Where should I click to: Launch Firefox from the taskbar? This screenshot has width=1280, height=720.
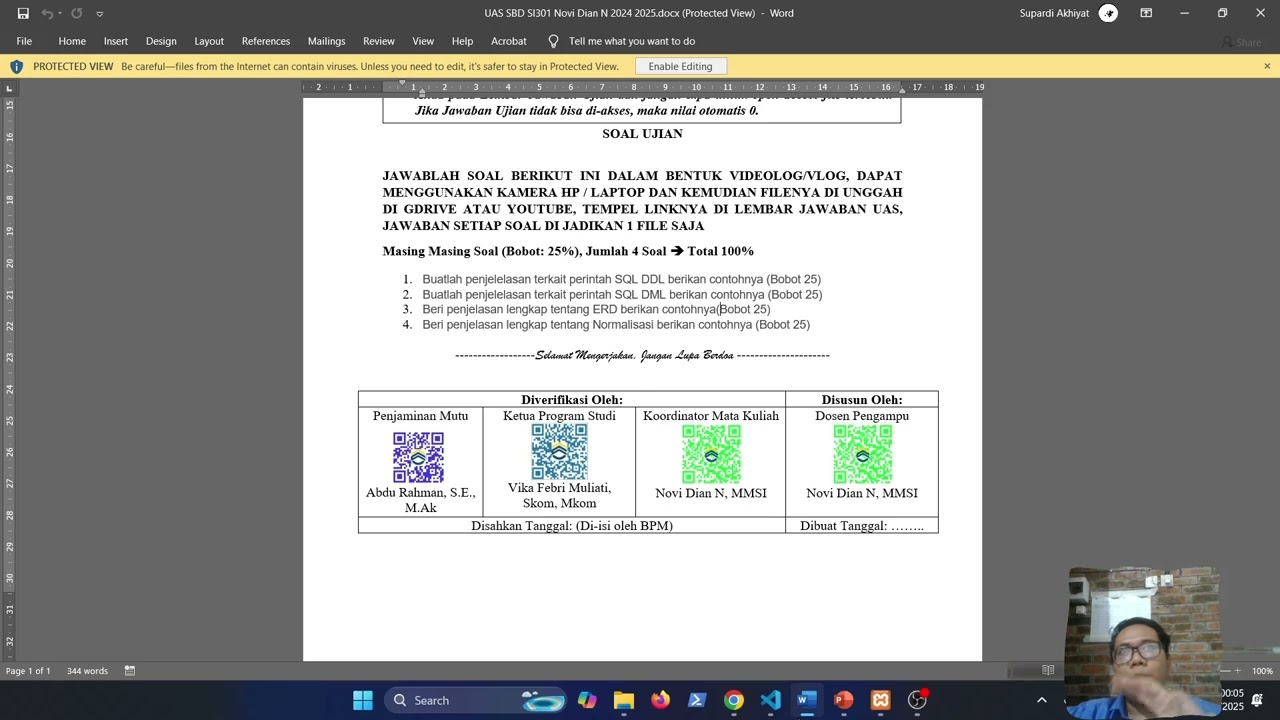click(x=660, y=700)
